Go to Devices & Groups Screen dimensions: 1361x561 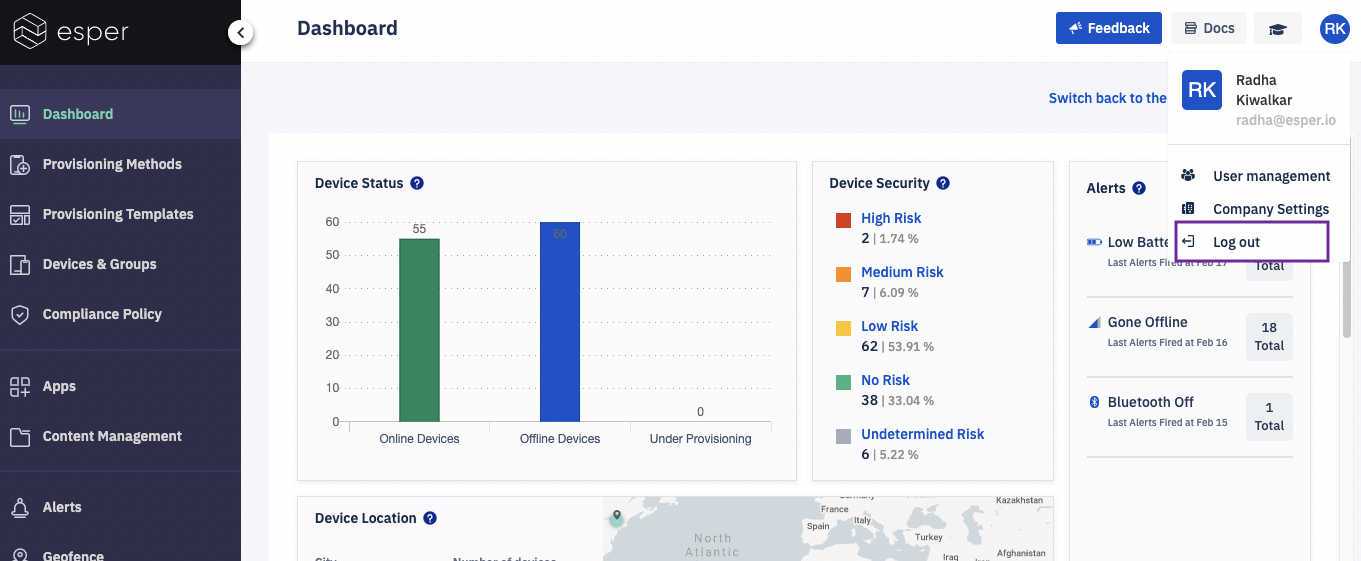99,264
